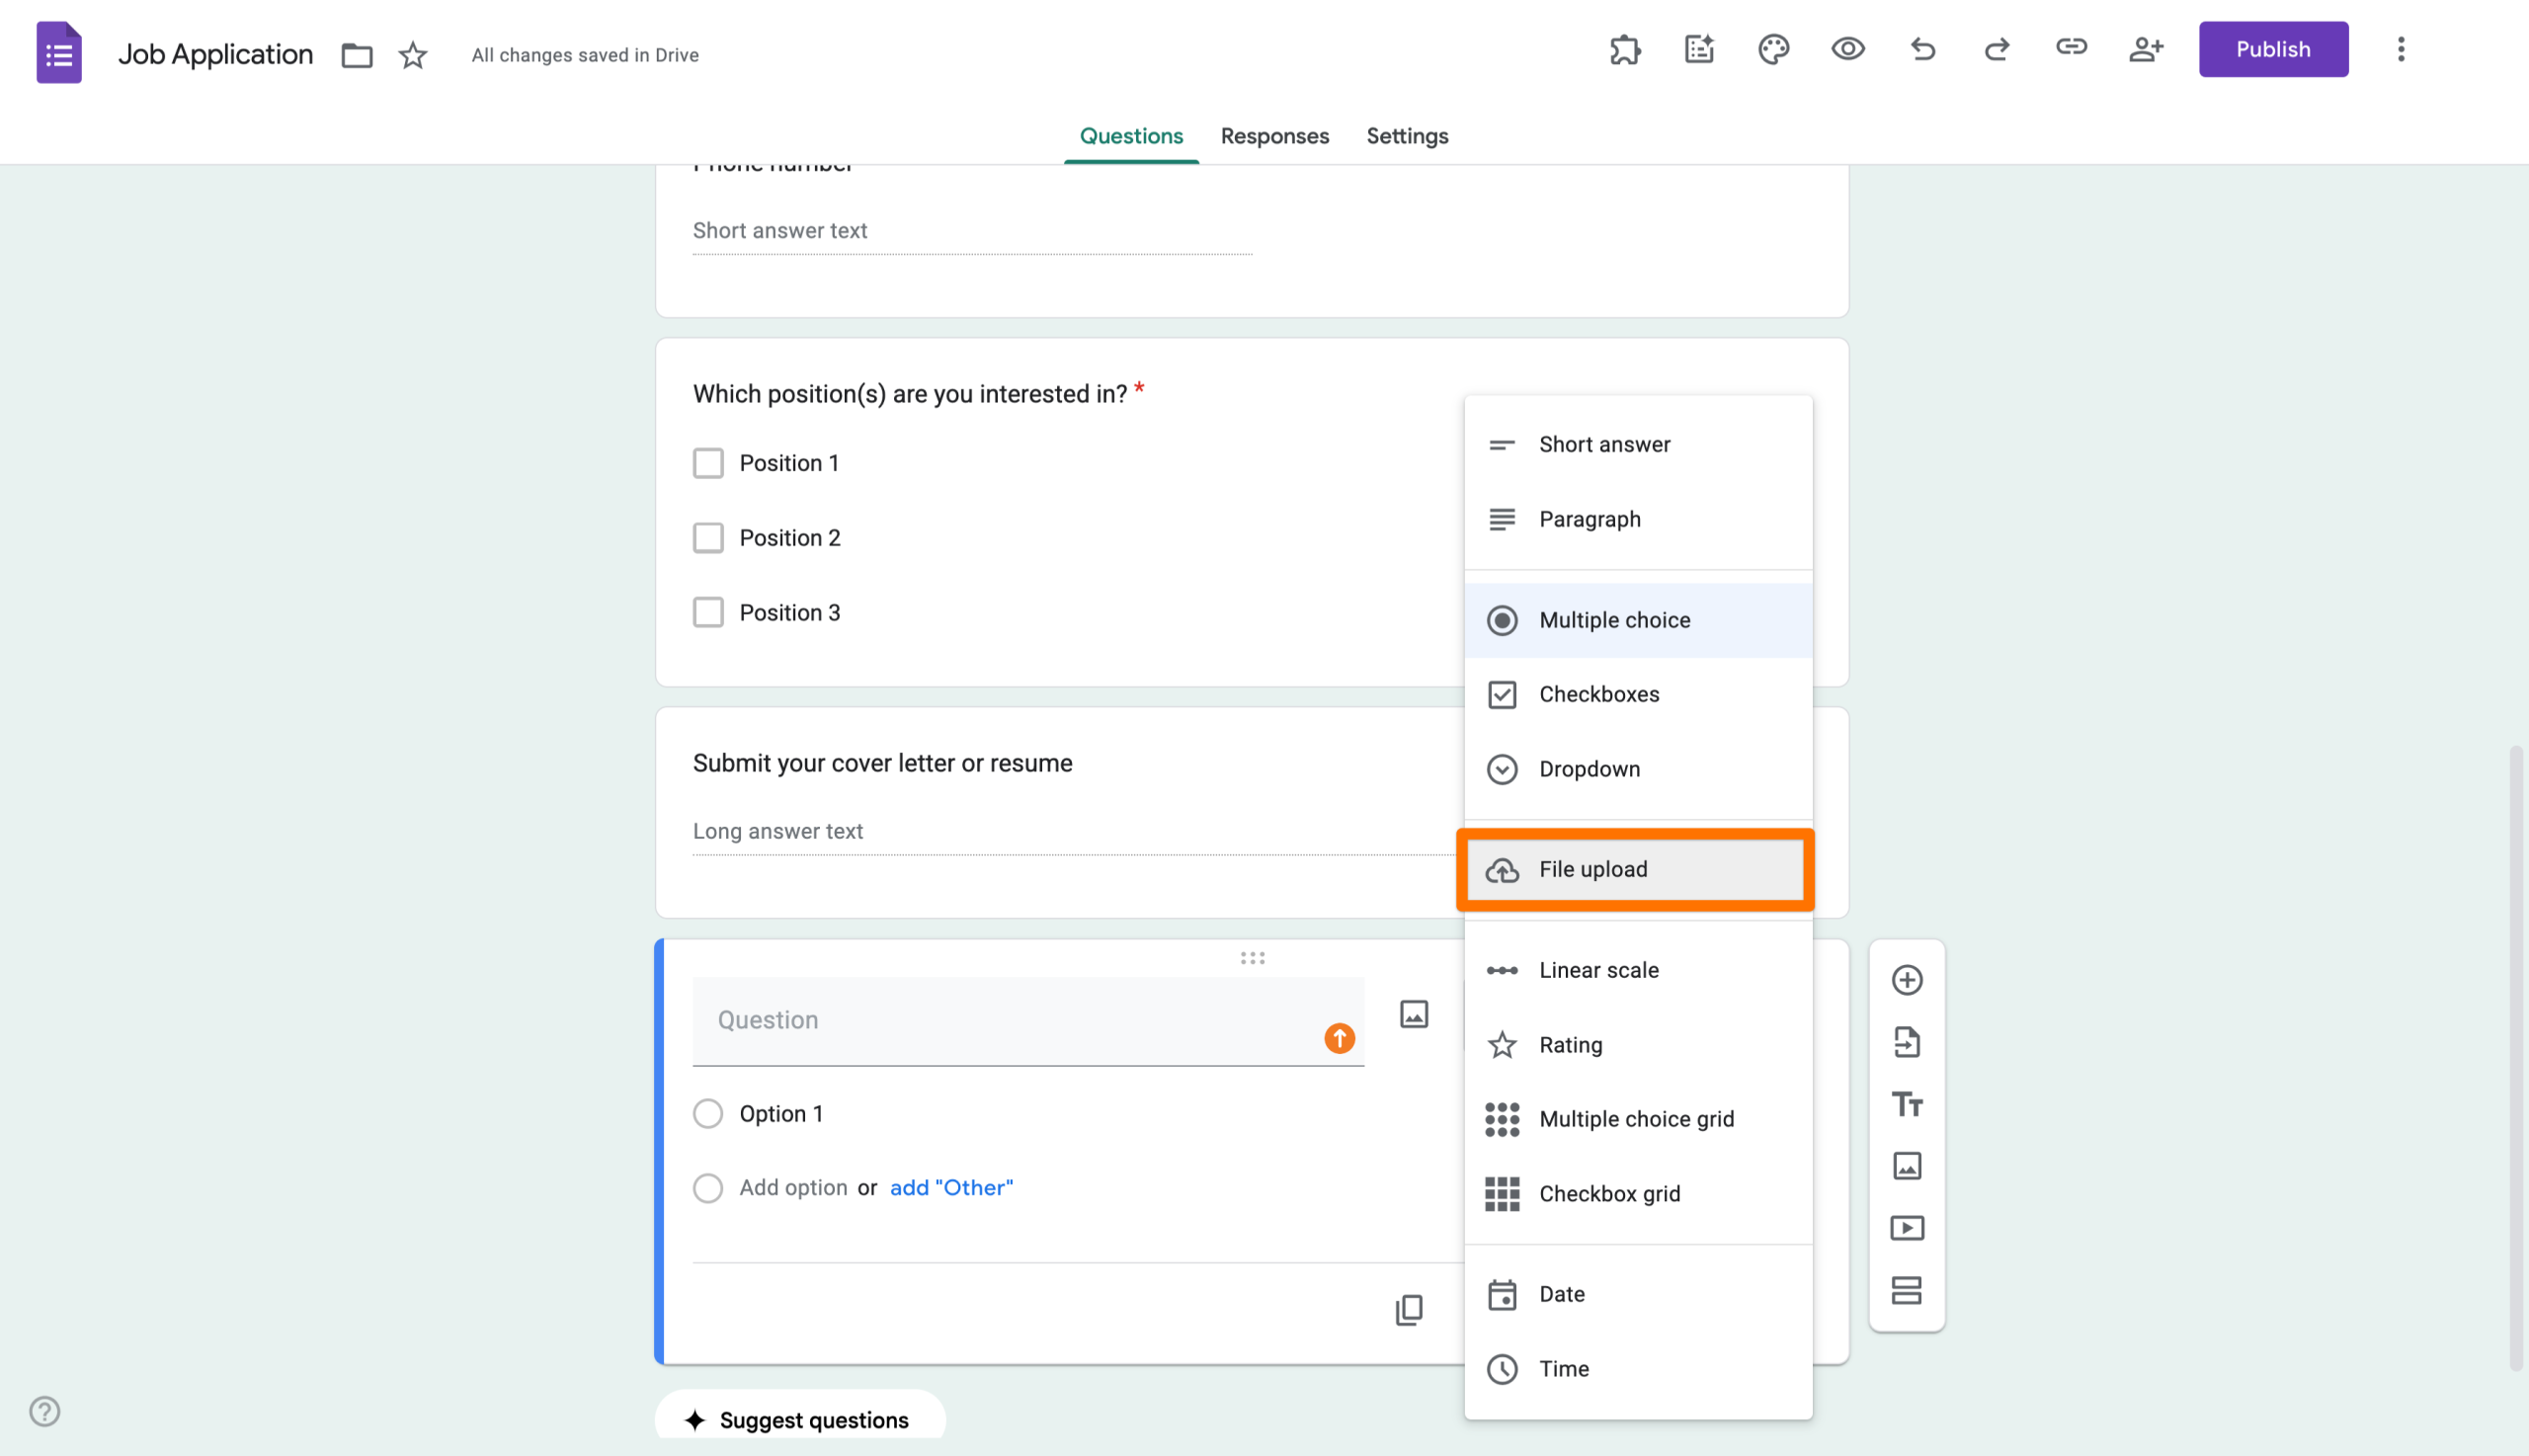
Task: Add an image to the new question
Action: coord(1413,1013)
